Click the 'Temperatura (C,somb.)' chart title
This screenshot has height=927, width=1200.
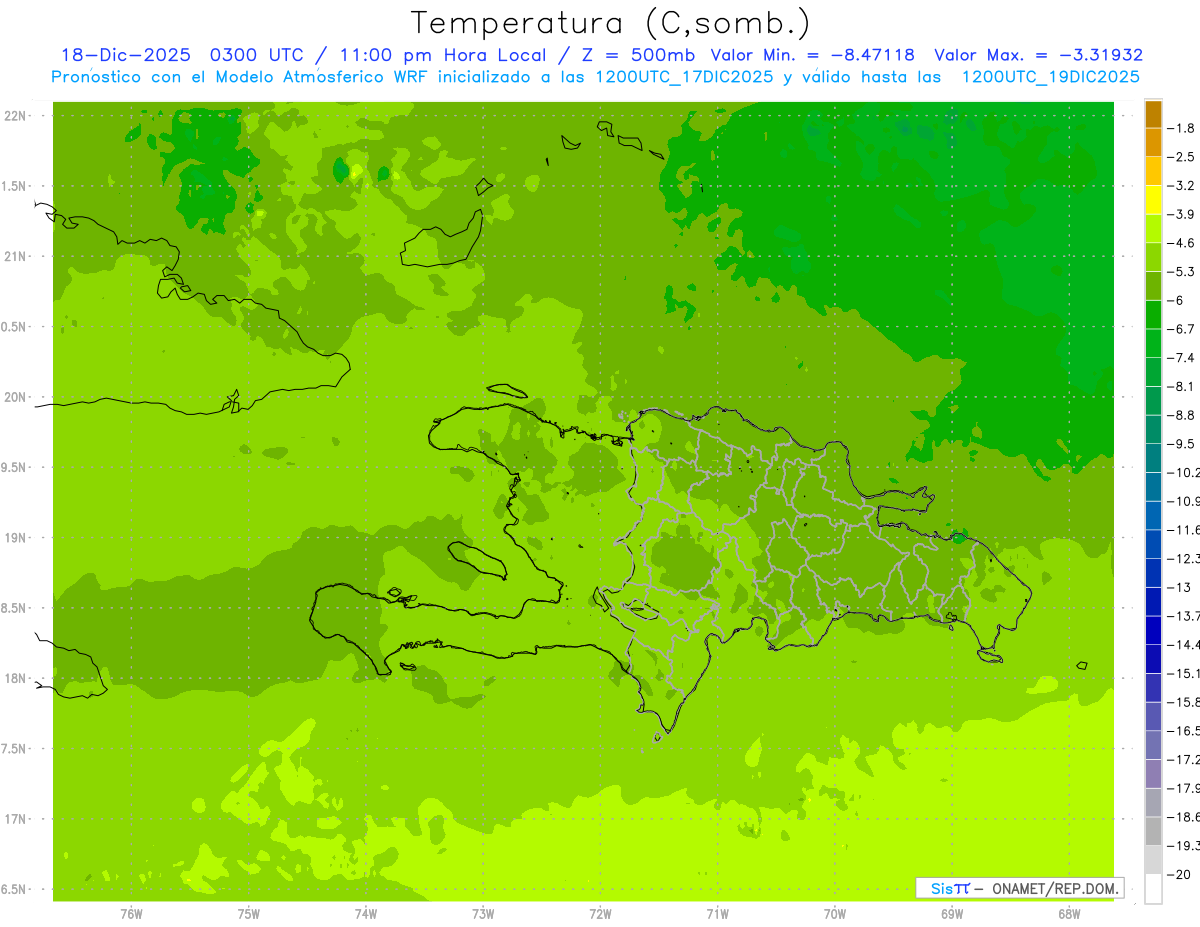pyautogui.click(x=610, y=23)
